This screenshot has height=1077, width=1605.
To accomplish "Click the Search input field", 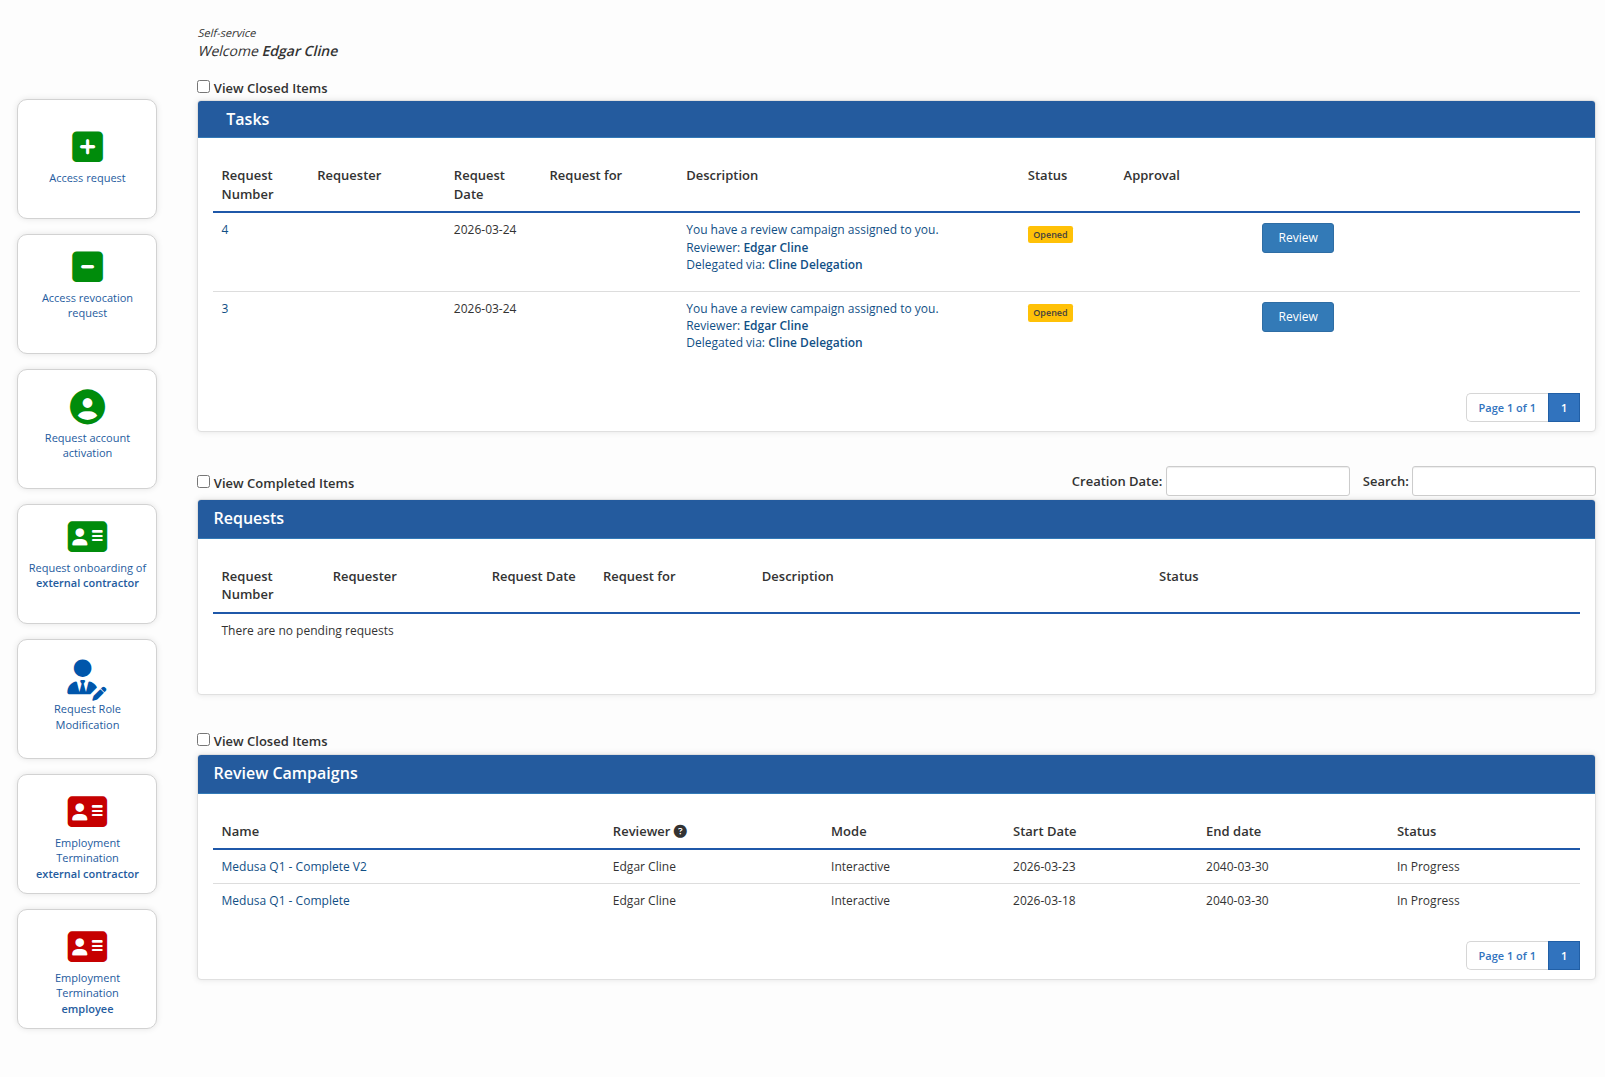I will [1503, 480].
